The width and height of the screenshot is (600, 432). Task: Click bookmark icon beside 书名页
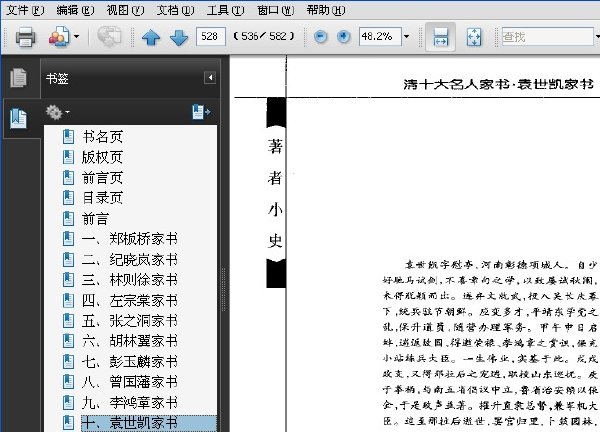68,137
